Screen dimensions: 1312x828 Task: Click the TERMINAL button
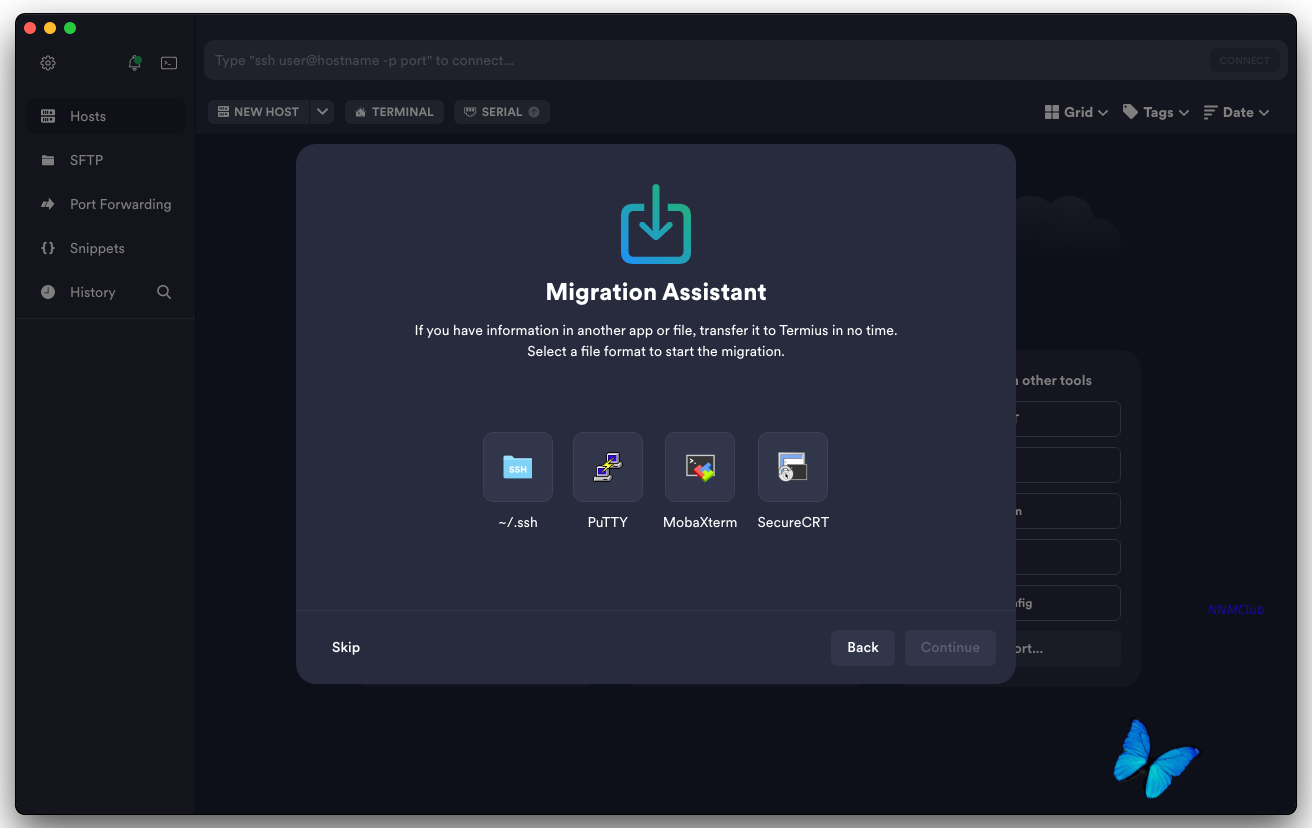tap(394, 112)
